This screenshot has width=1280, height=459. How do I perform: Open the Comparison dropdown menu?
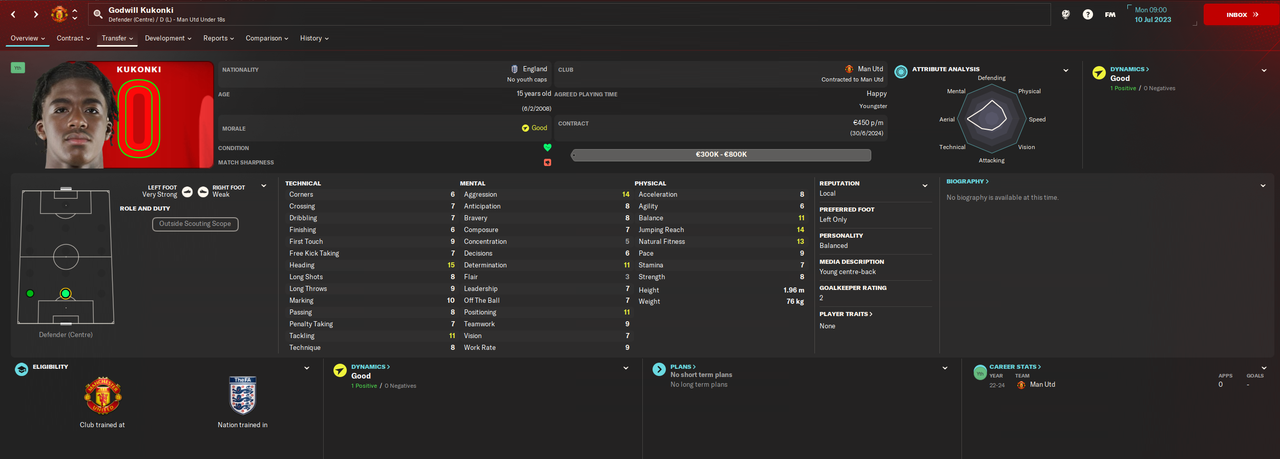pos(267,38)
